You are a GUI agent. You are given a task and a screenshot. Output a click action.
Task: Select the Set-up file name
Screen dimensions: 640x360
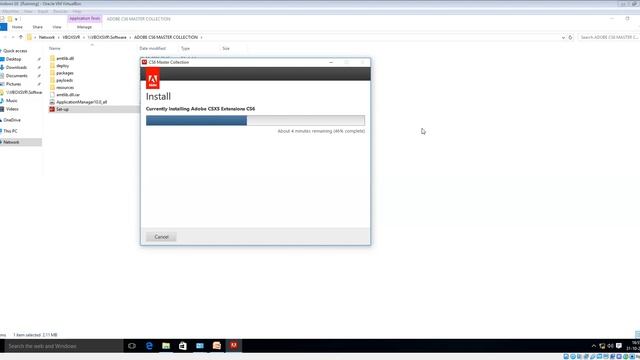(x=62, y=109)
